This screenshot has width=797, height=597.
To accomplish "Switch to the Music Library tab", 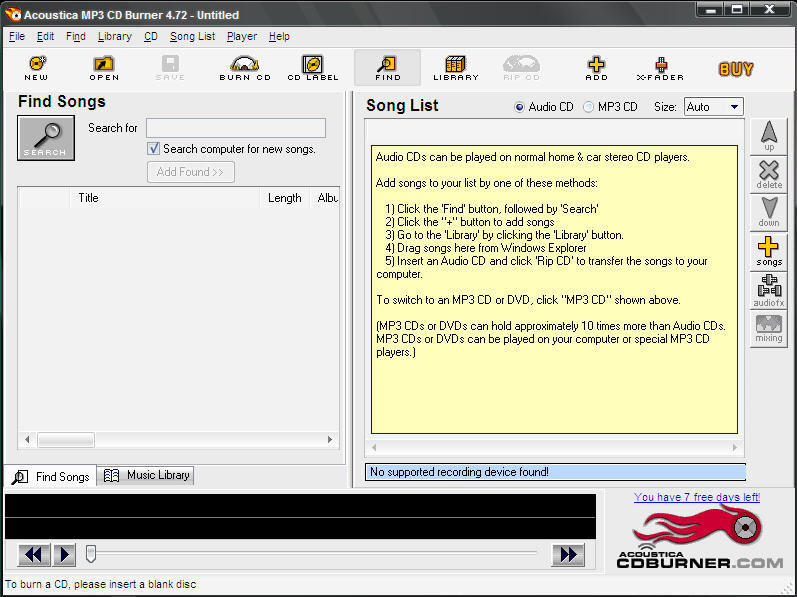I will click(146, 476).
